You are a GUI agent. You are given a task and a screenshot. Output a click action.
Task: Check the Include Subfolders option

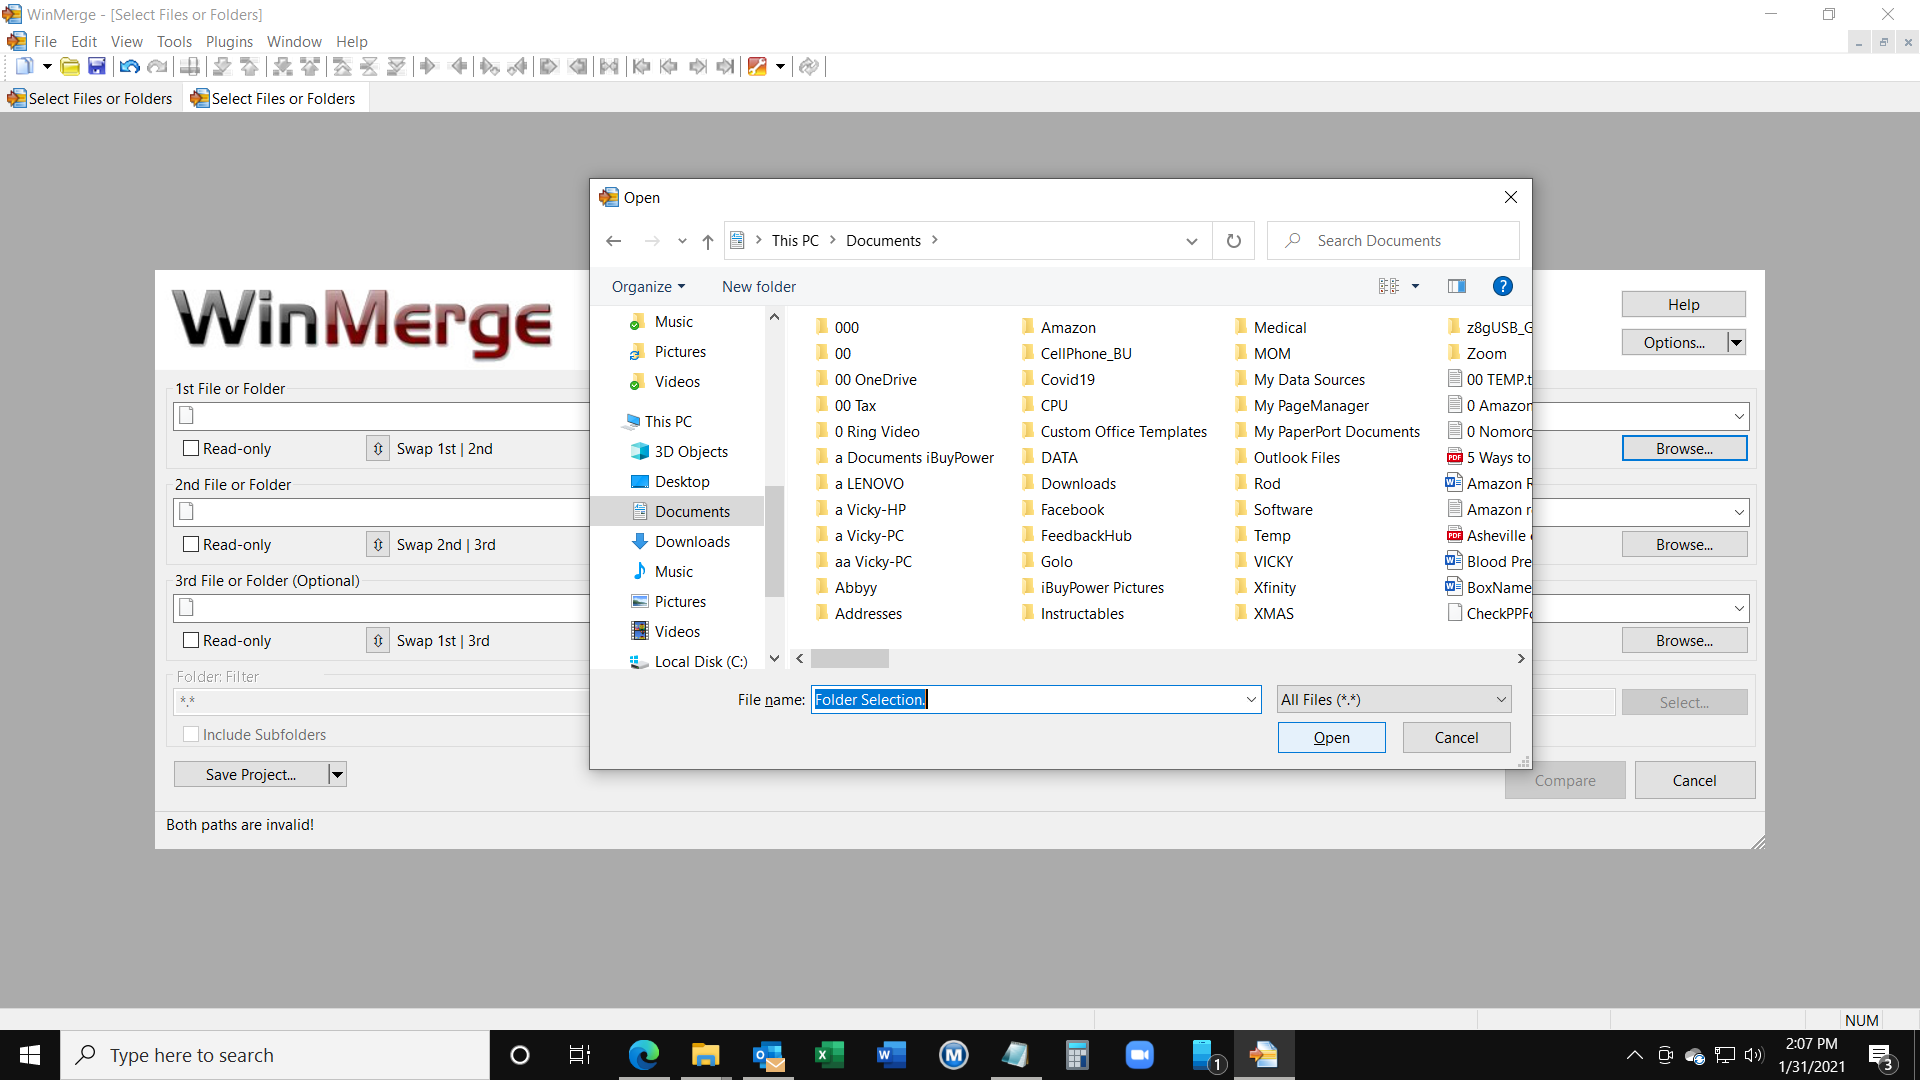tap(190, 733)
